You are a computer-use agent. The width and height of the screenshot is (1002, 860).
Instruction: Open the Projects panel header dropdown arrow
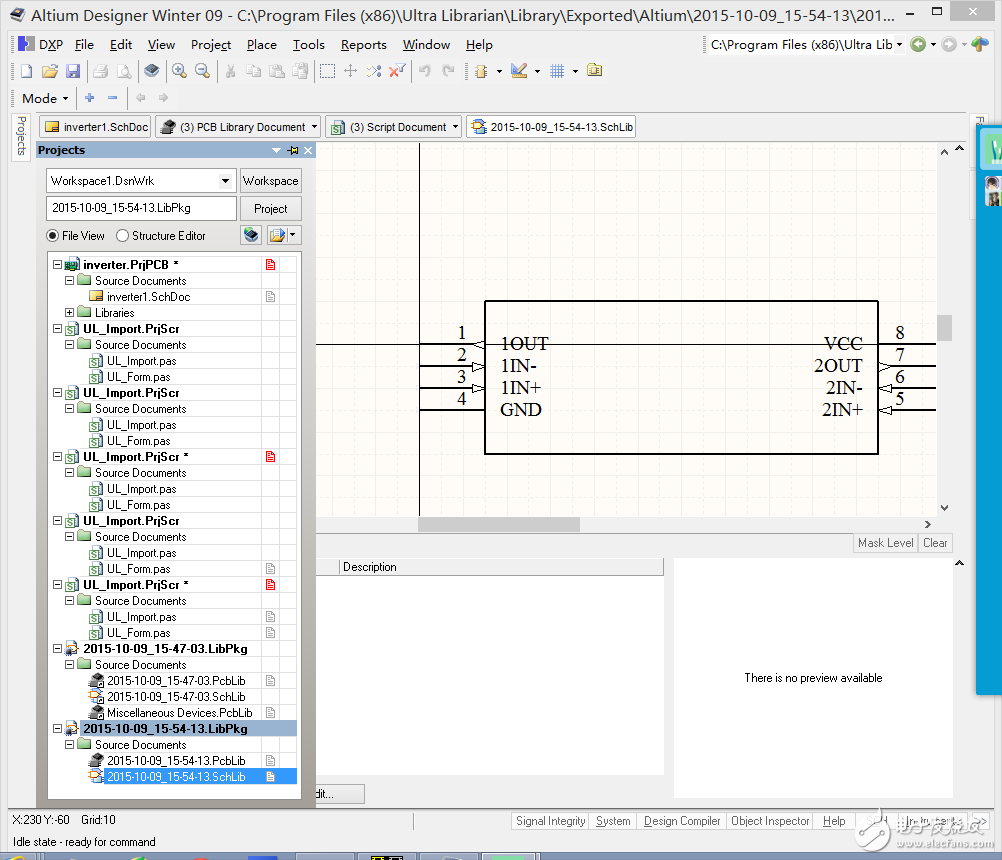point(276,150)
